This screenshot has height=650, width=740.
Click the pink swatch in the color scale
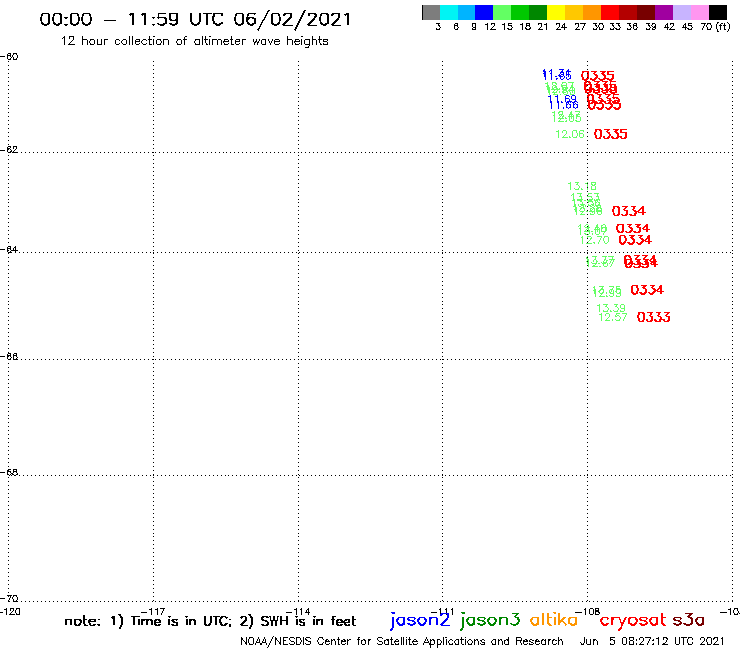700,12
